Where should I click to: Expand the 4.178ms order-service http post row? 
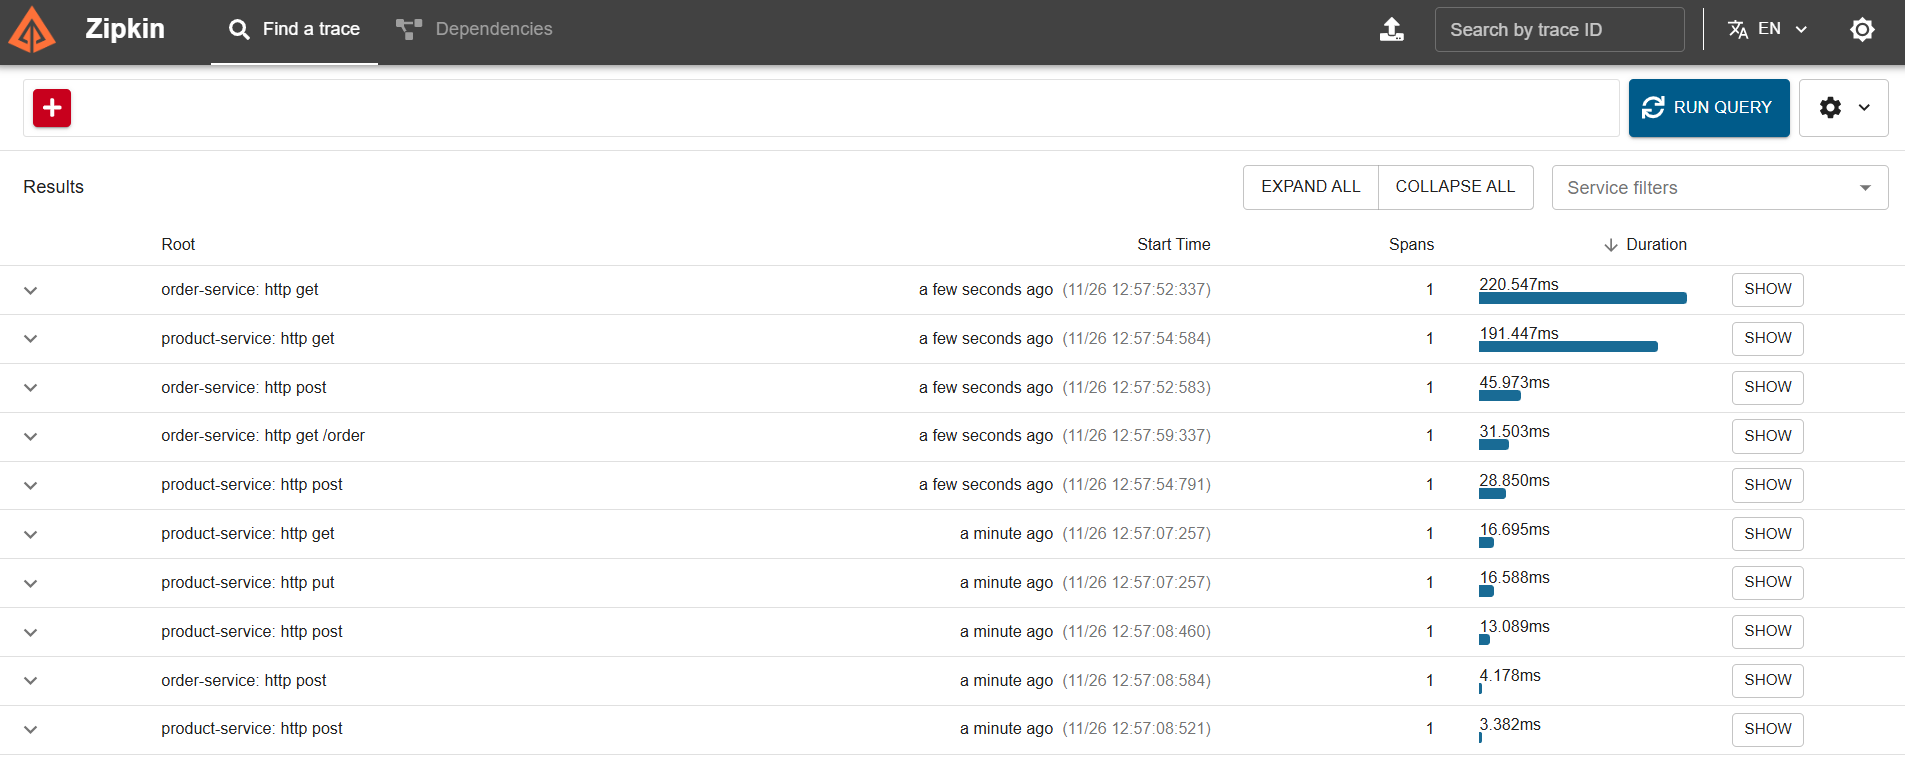coord(31,681)
